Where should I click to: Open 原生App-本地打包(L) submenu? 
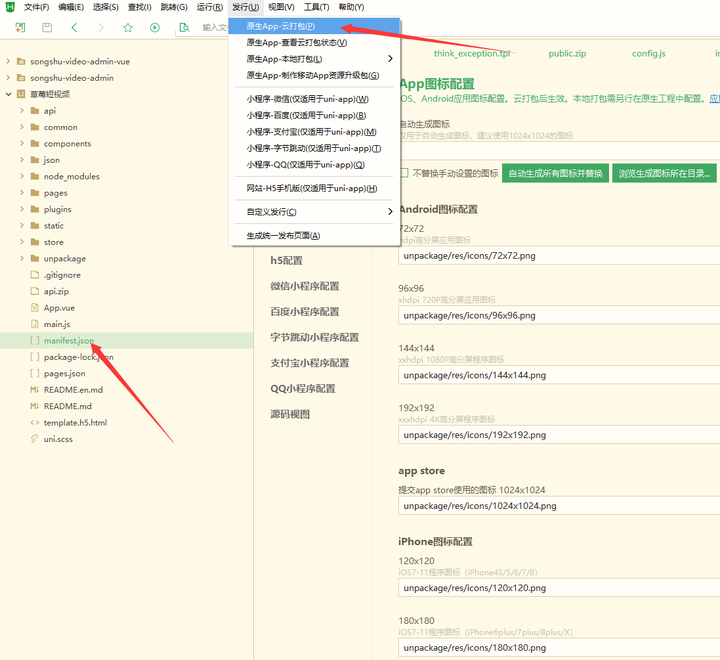coord(314,59)
